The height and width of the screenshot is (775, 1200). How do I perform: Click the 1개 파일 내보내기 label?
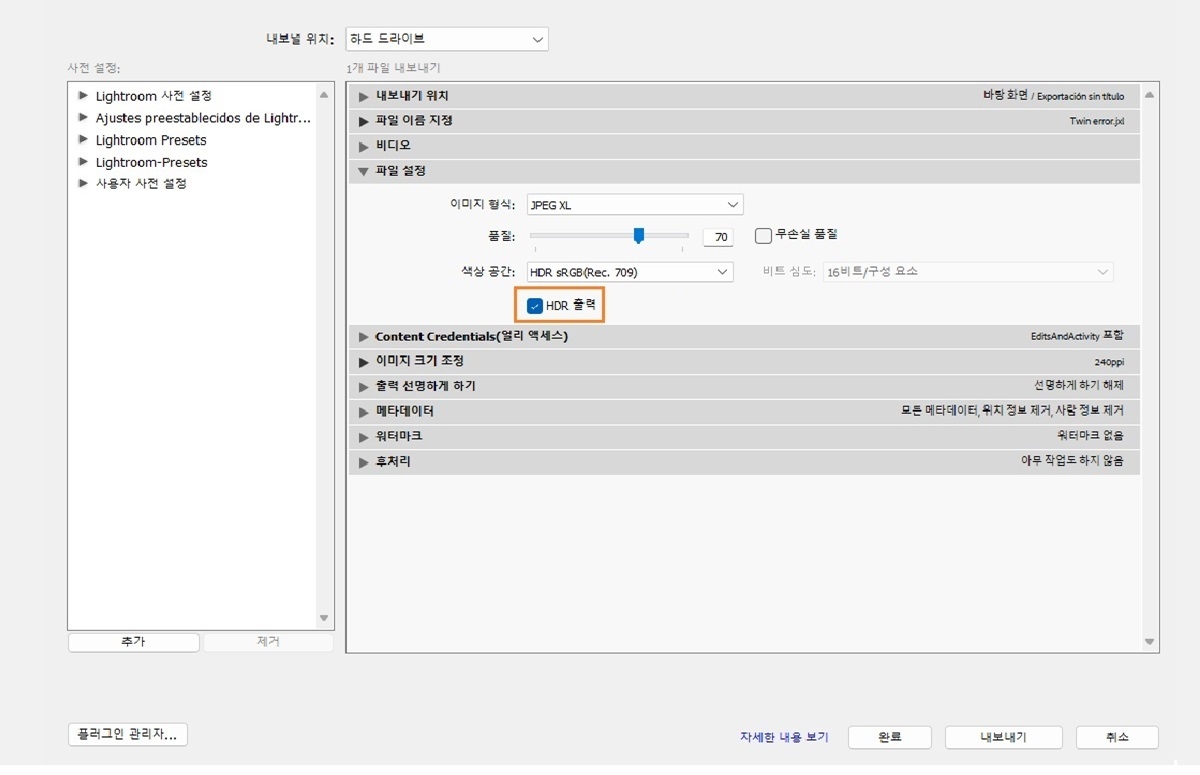tap(393, 68)
